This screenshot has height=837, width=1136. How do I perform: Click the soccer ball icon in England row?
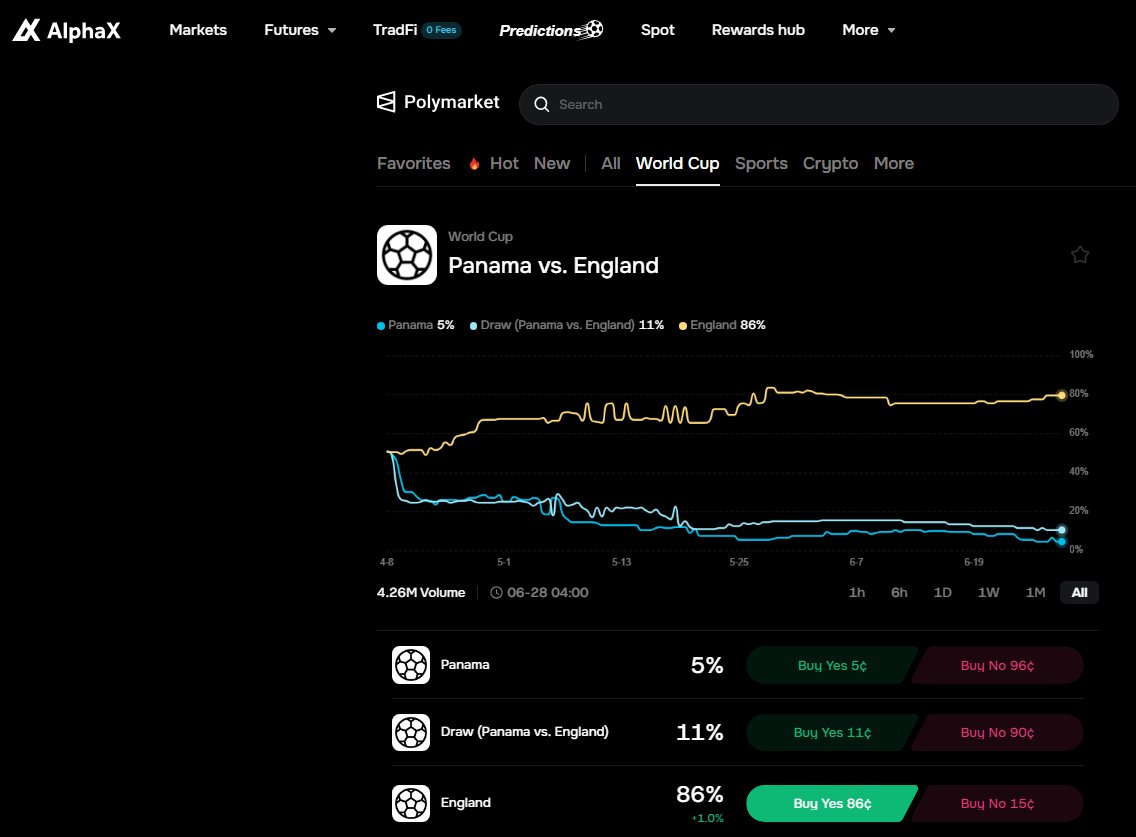click(x=411, y=803)
